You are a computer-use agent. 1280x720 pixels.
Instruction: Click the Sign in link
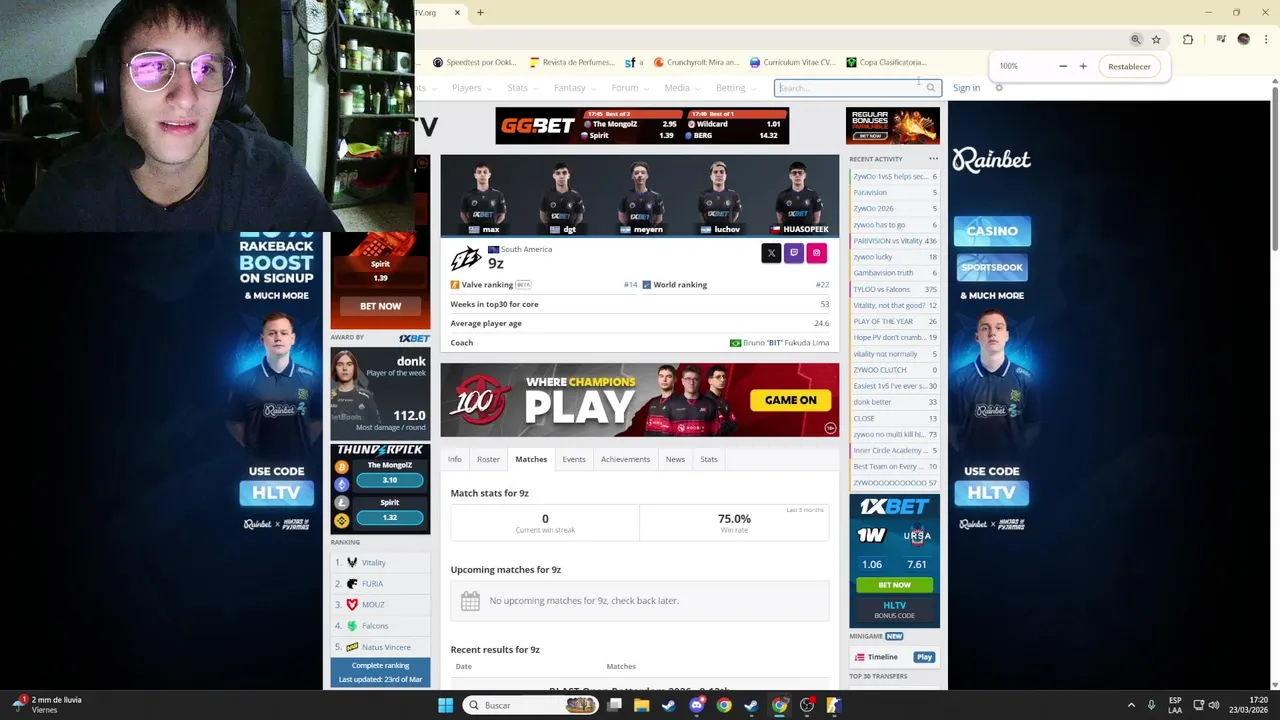[x=966, y=88]
